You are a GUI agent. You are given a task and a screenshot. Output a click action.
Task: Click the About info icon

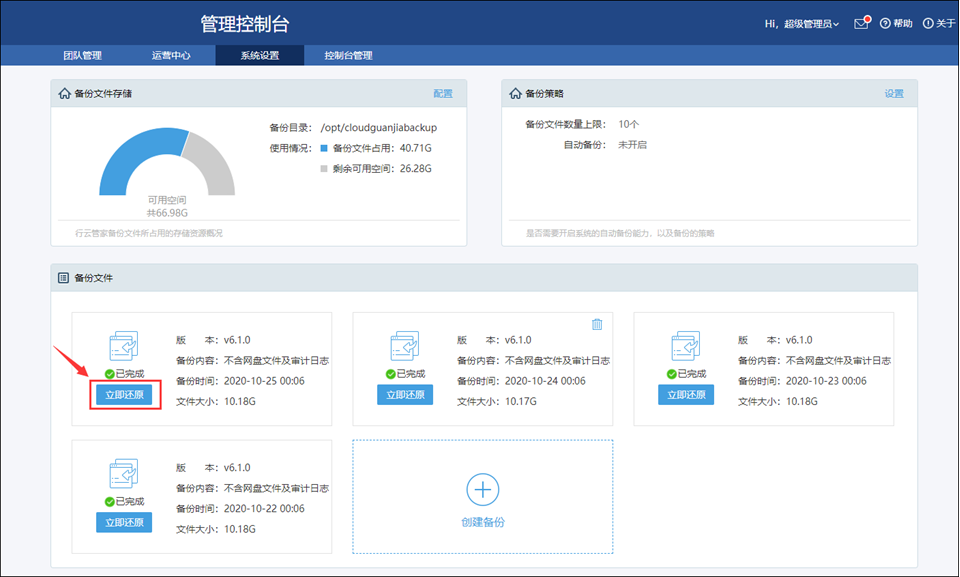[x=927, y=23]
